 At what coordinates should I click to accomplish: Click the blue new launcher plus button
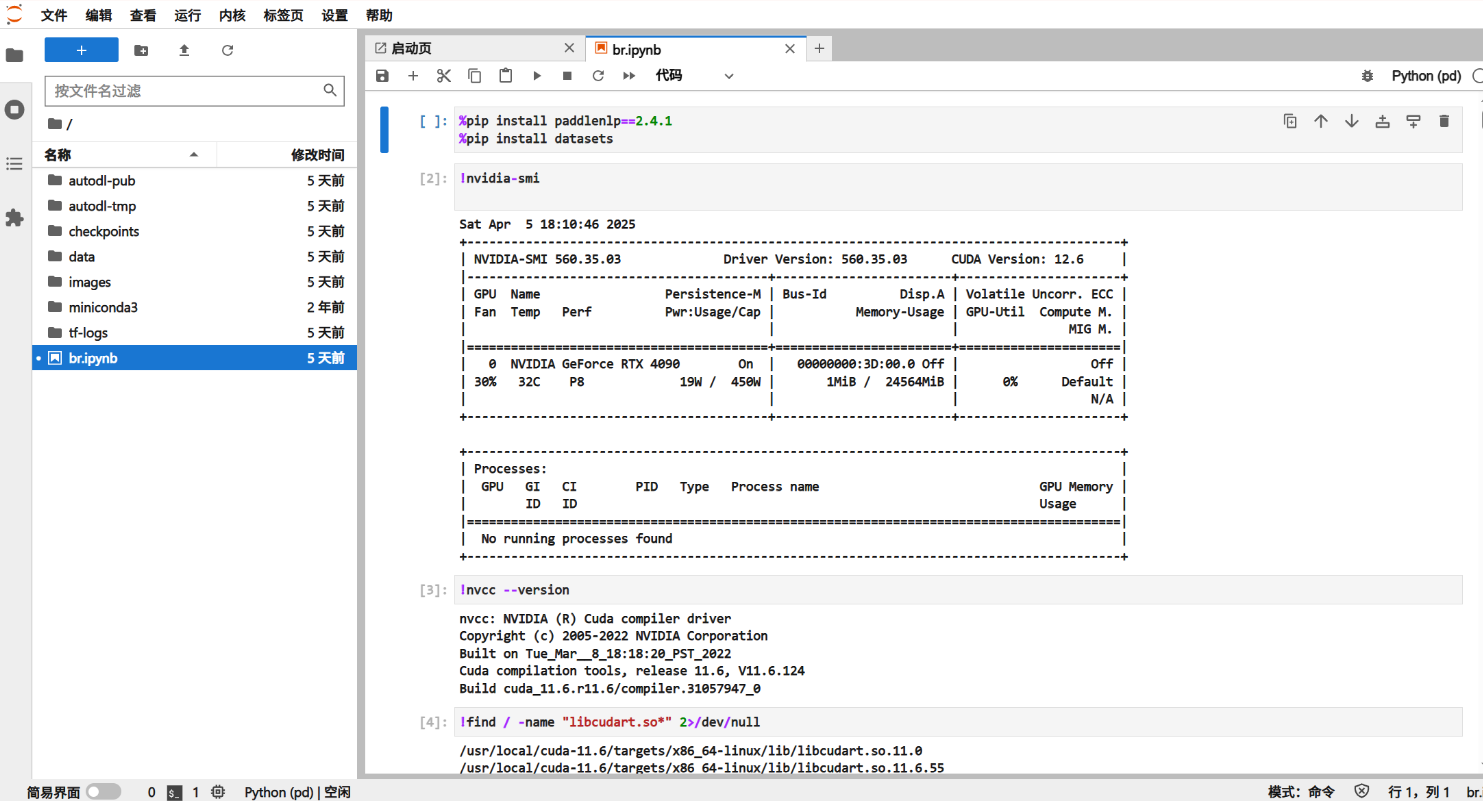coord(82,50)
